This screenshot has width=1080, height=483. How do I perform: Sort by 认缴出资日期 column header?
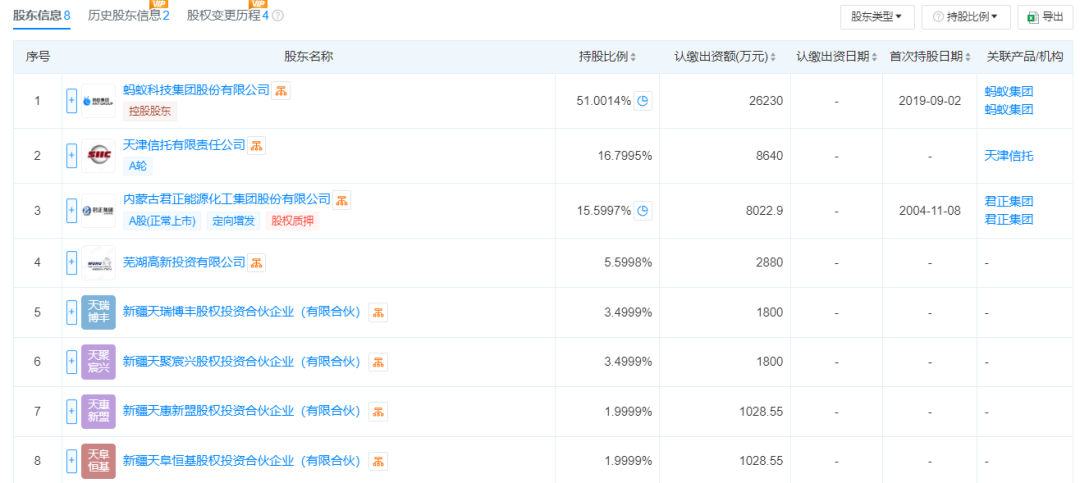click(x=837, y=57)
